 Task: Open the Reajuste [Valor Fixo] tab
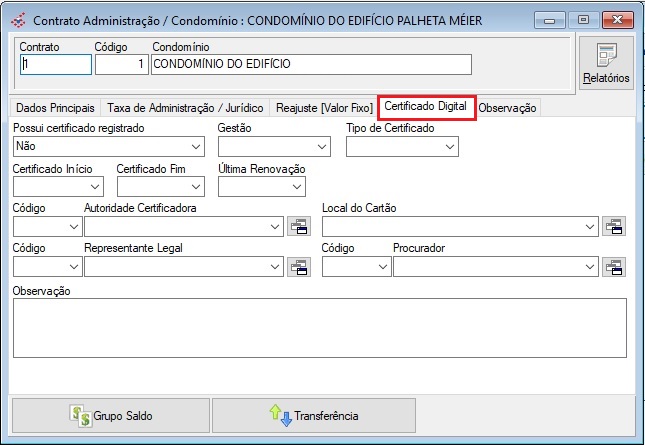[324, 108]
